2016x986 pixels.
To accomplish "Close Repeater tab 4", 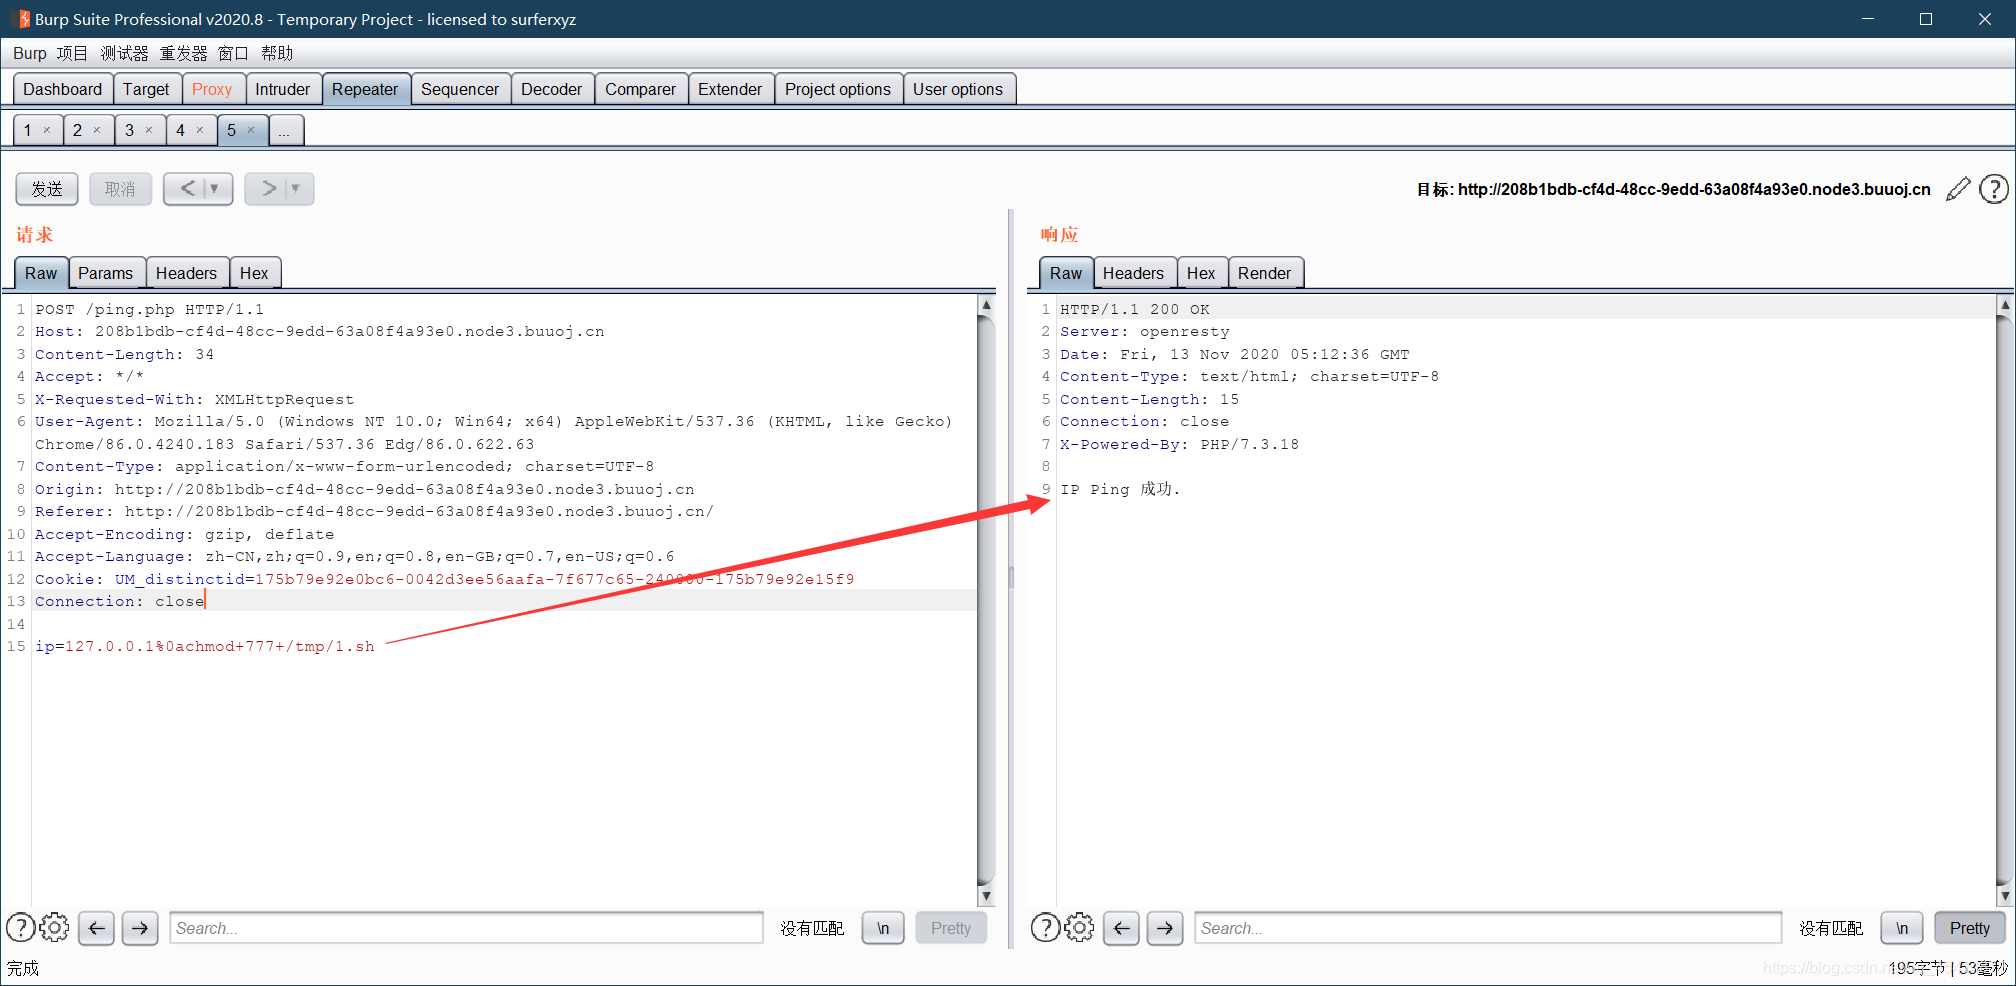I will point(200,130).
